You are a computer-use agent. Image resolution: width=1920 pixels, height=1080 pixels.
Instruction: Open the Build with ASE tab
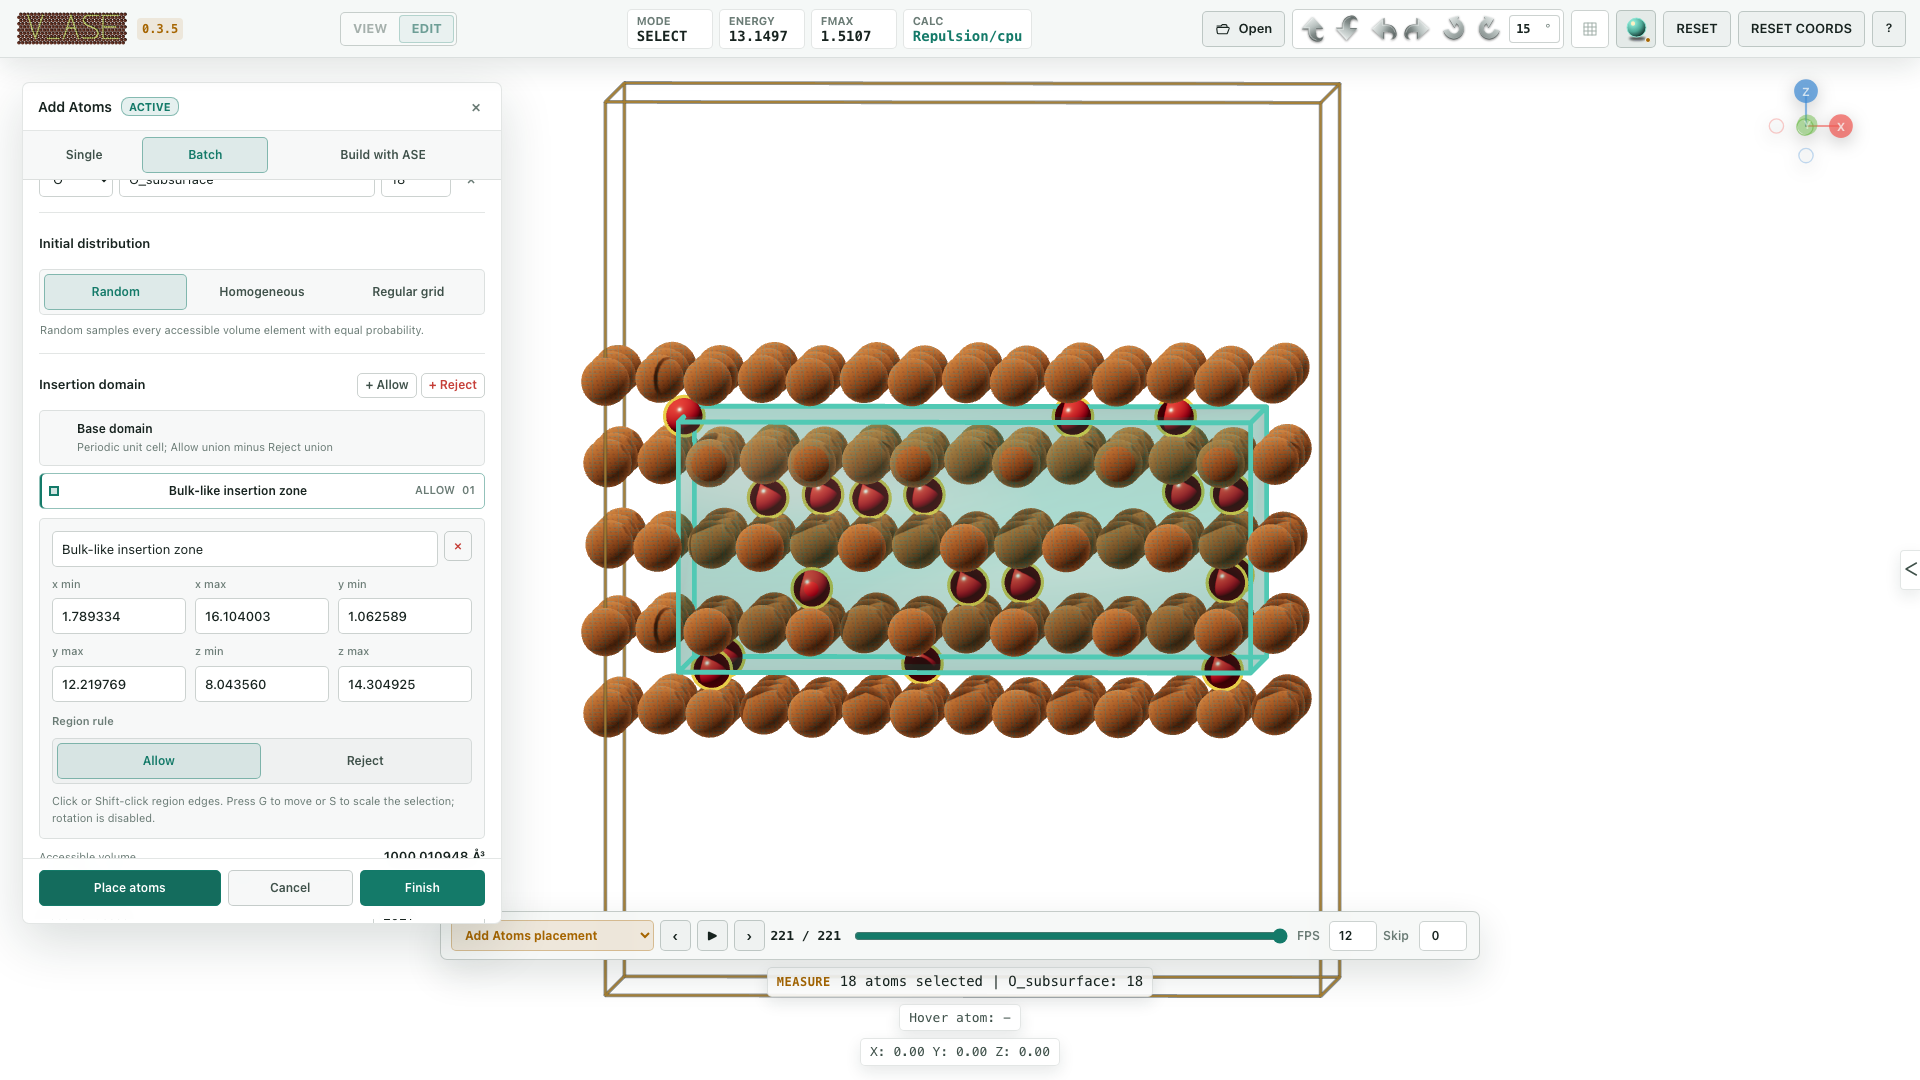point(383,155)
